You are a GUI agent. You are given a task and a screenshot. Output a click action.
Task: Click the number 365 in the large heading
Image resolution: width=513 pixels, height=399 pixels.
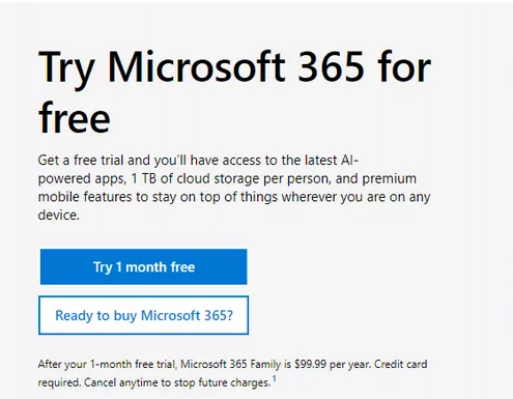331,66
